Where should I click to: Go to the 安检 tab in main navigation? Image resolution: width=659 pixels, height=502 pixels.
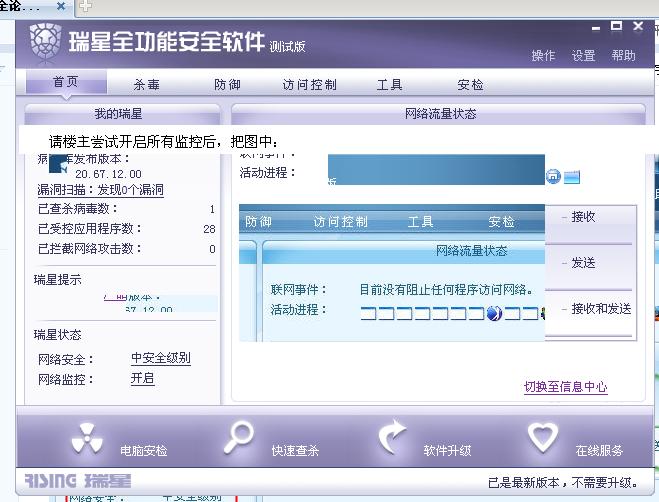coord(470,85)
